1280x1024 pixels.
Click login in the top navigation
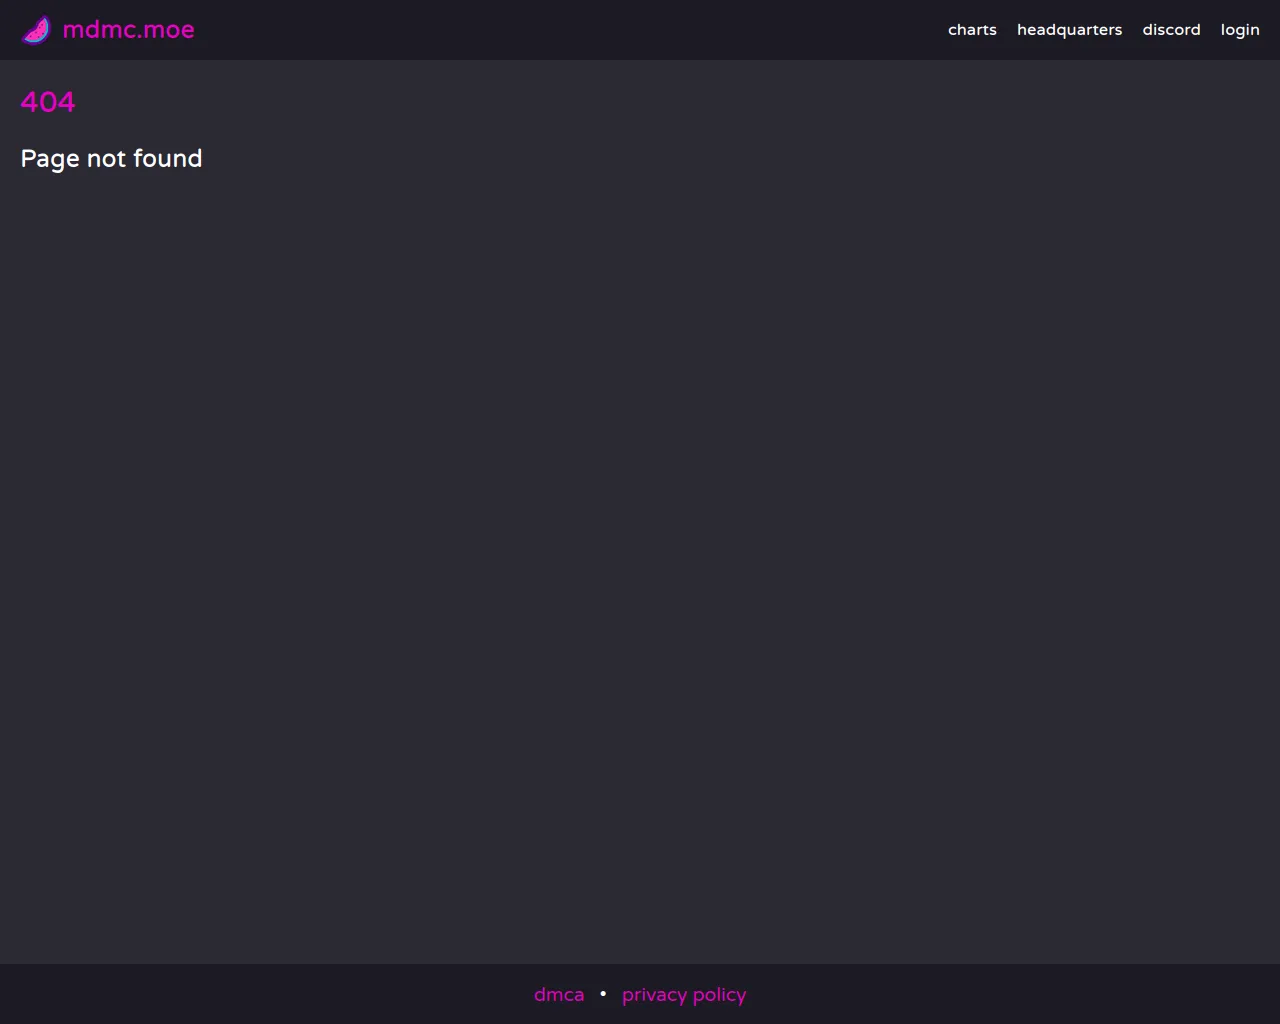(1240, 30)
